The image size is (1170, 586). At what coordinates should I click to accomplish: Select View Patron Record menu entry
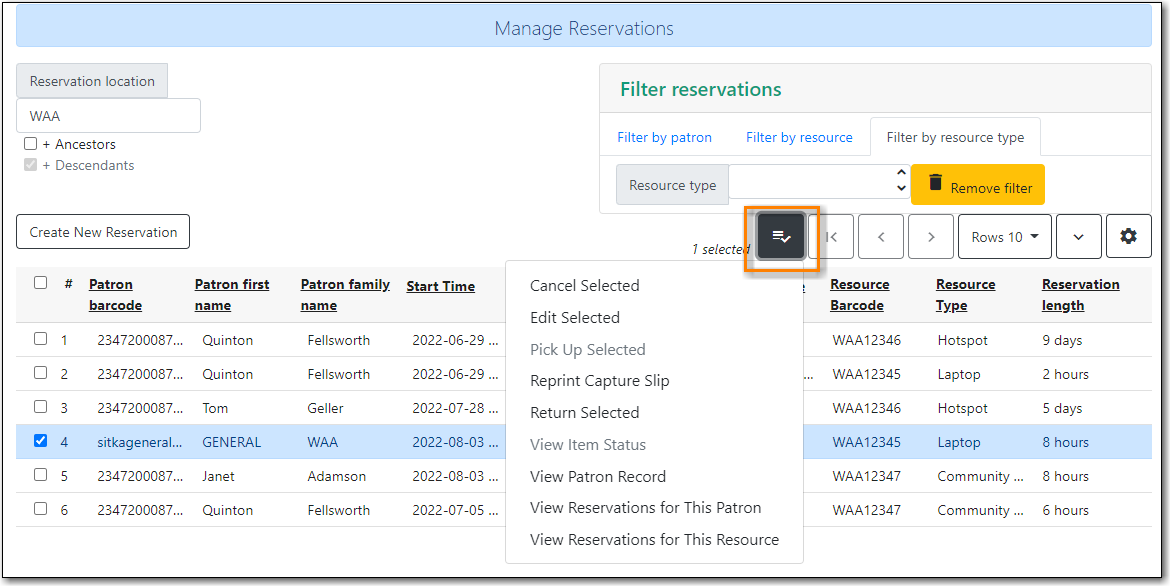click(597, 476)
